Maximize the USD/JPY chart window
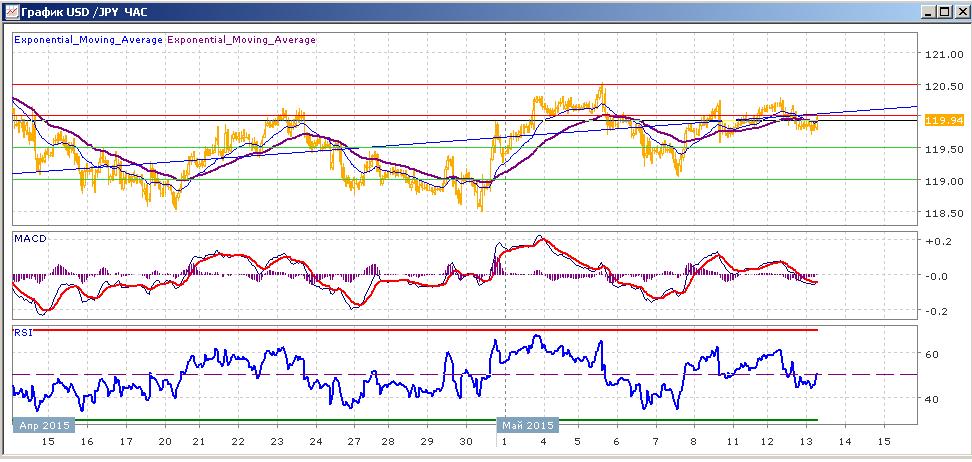 (943, 11)
